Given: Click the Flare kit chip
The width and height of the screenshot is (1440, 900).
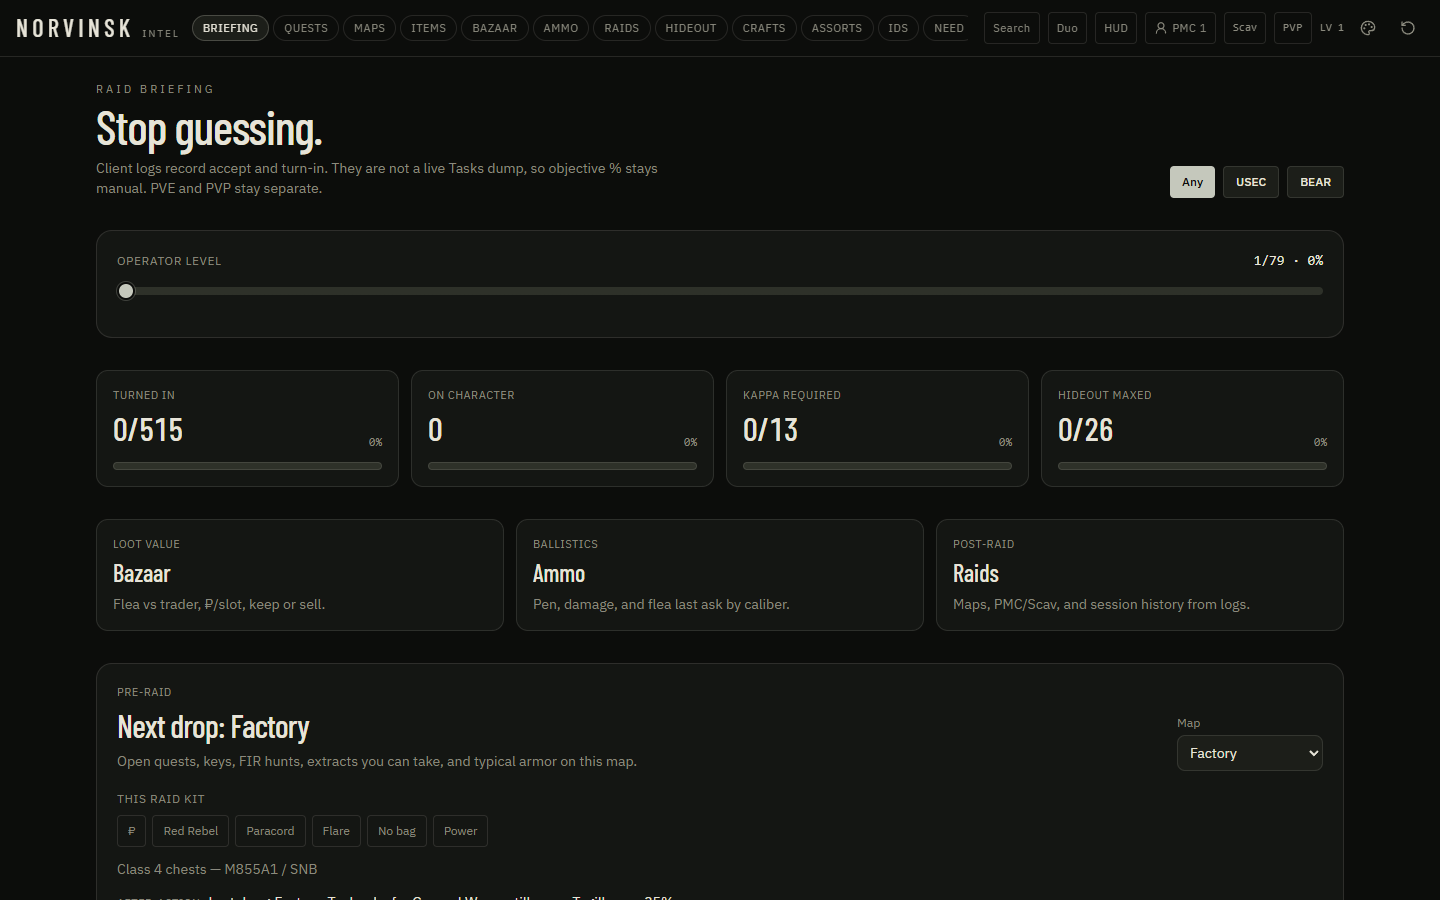Looking at the screenshot, I should (x=336, y=831).
